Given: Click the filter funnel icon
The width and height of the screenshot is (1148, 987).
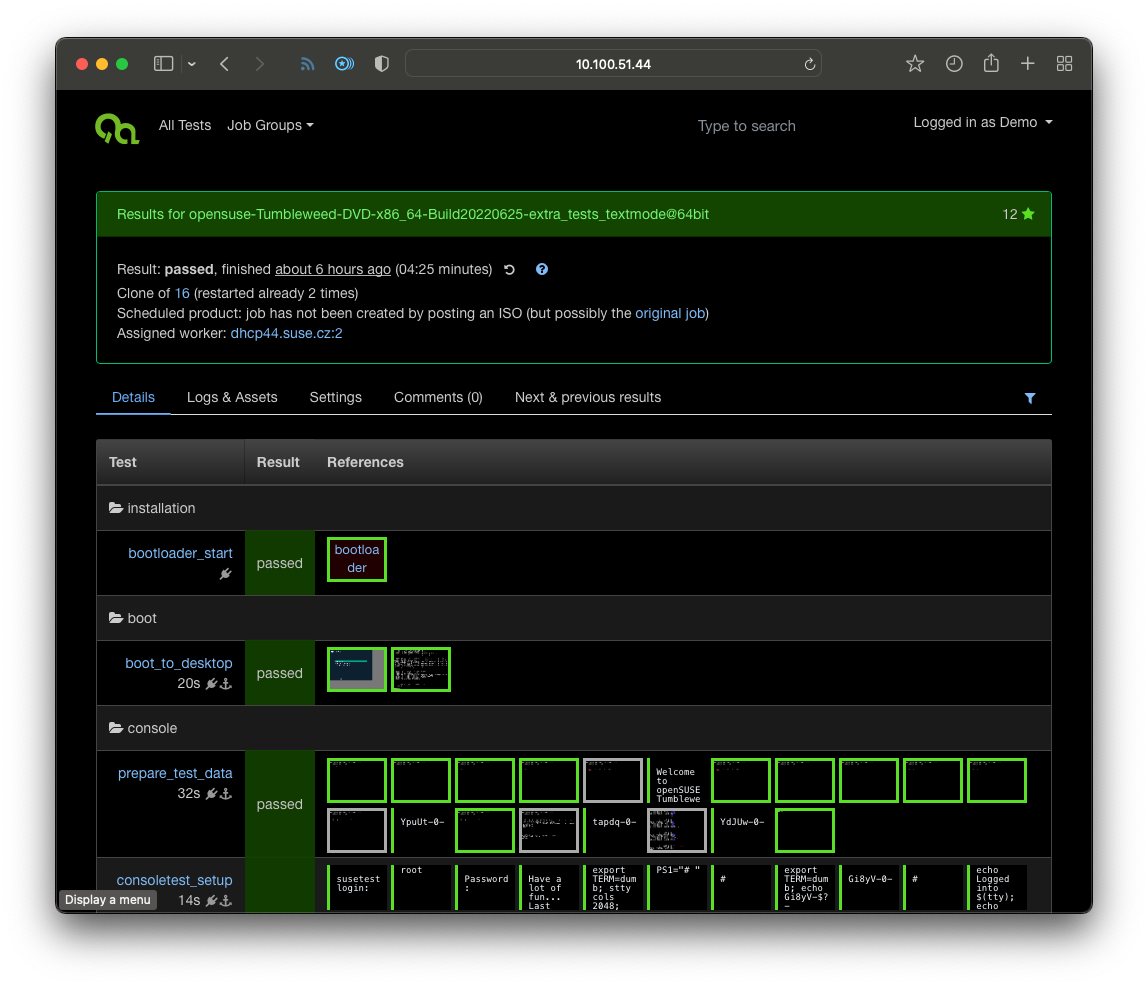Looking at the screenshot, I should click(x=1030, y=398).
